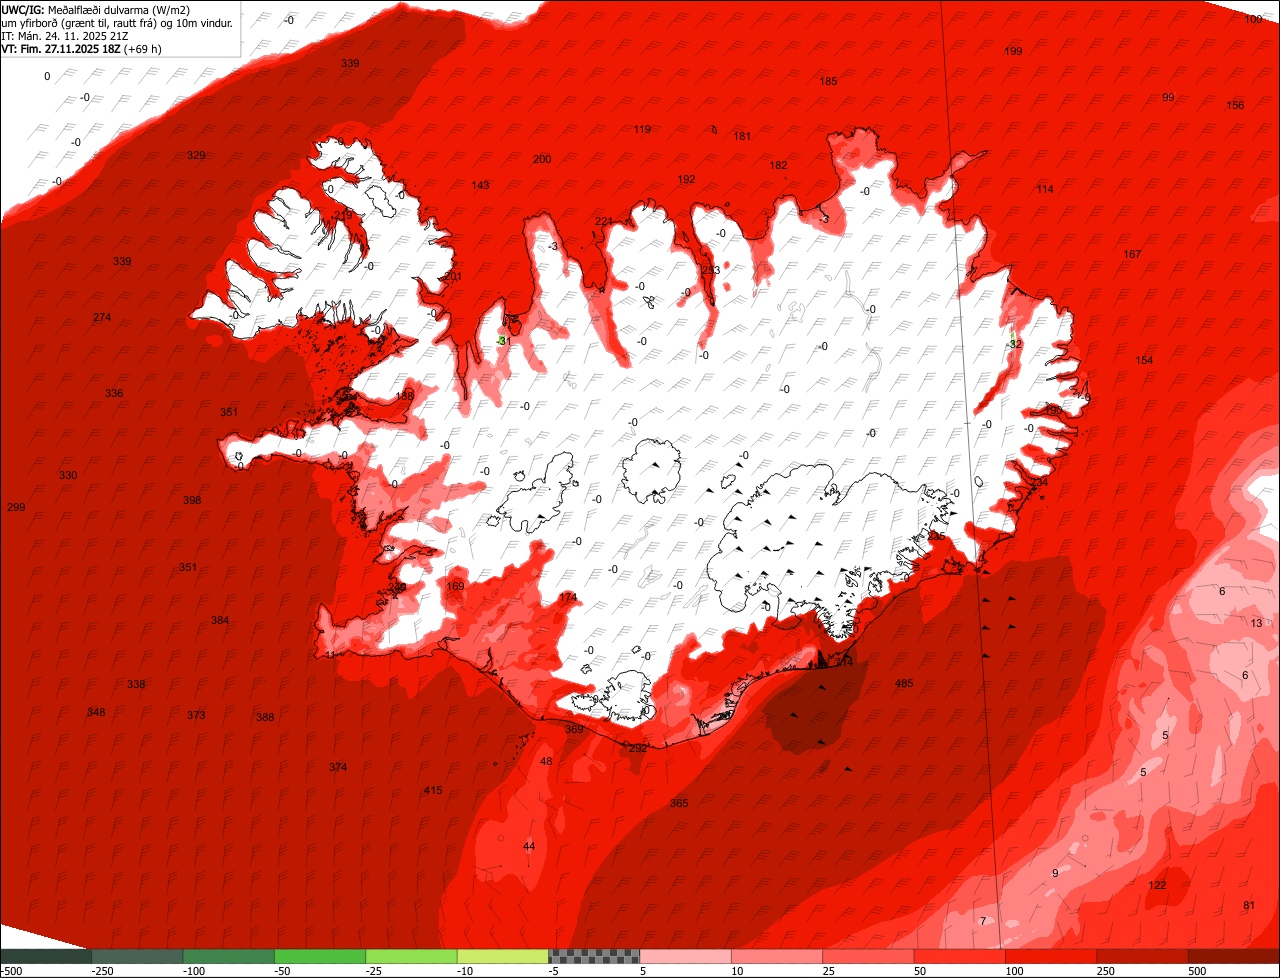Click the value 143 near Húnaflói bay
This screenshot has height=978, width=1280.
481,185
